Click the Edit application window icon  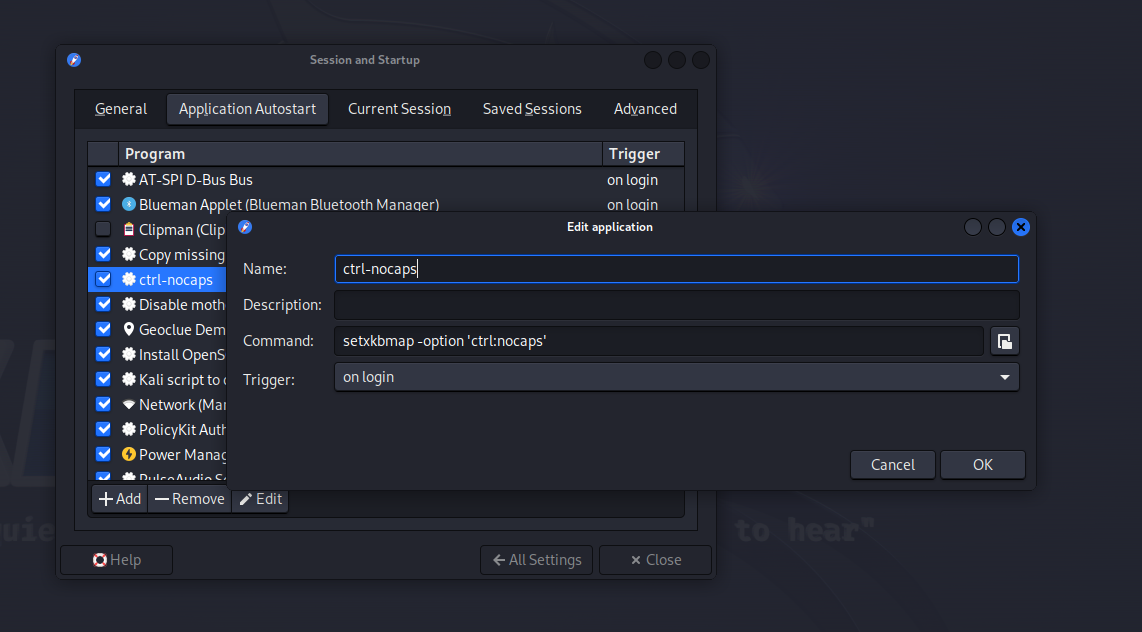pyautogui.click(x=245, y=227)
